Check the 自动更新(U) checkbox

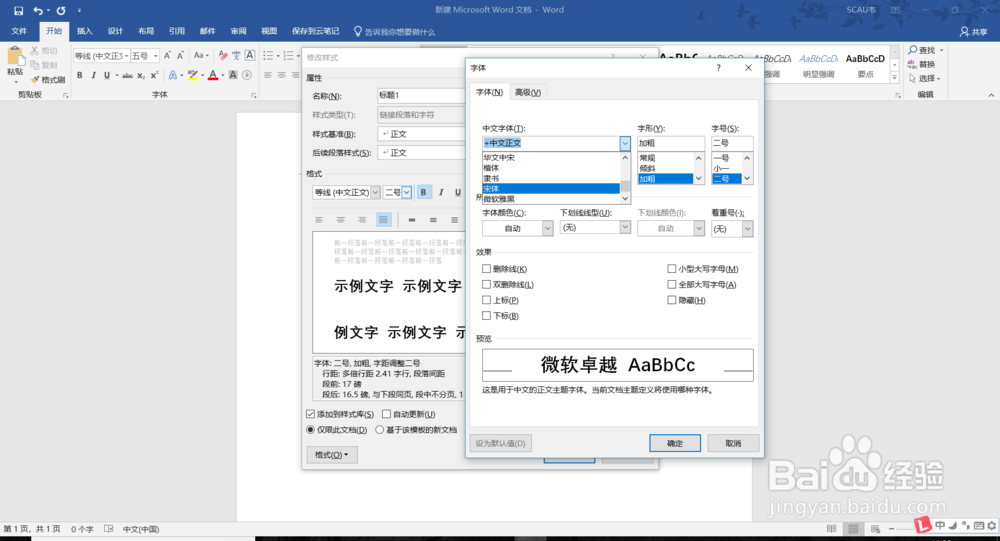(386, 414)
